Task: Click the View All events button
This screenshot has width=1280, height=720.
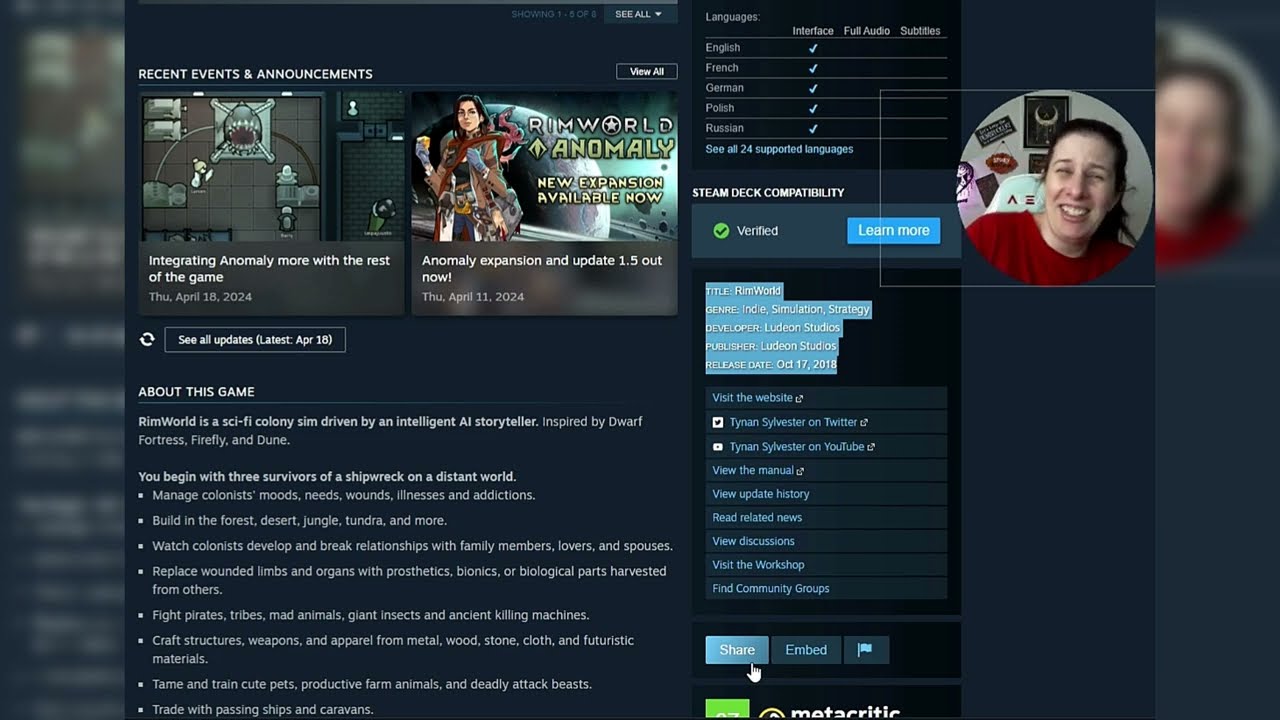Action: coord(647,72)
